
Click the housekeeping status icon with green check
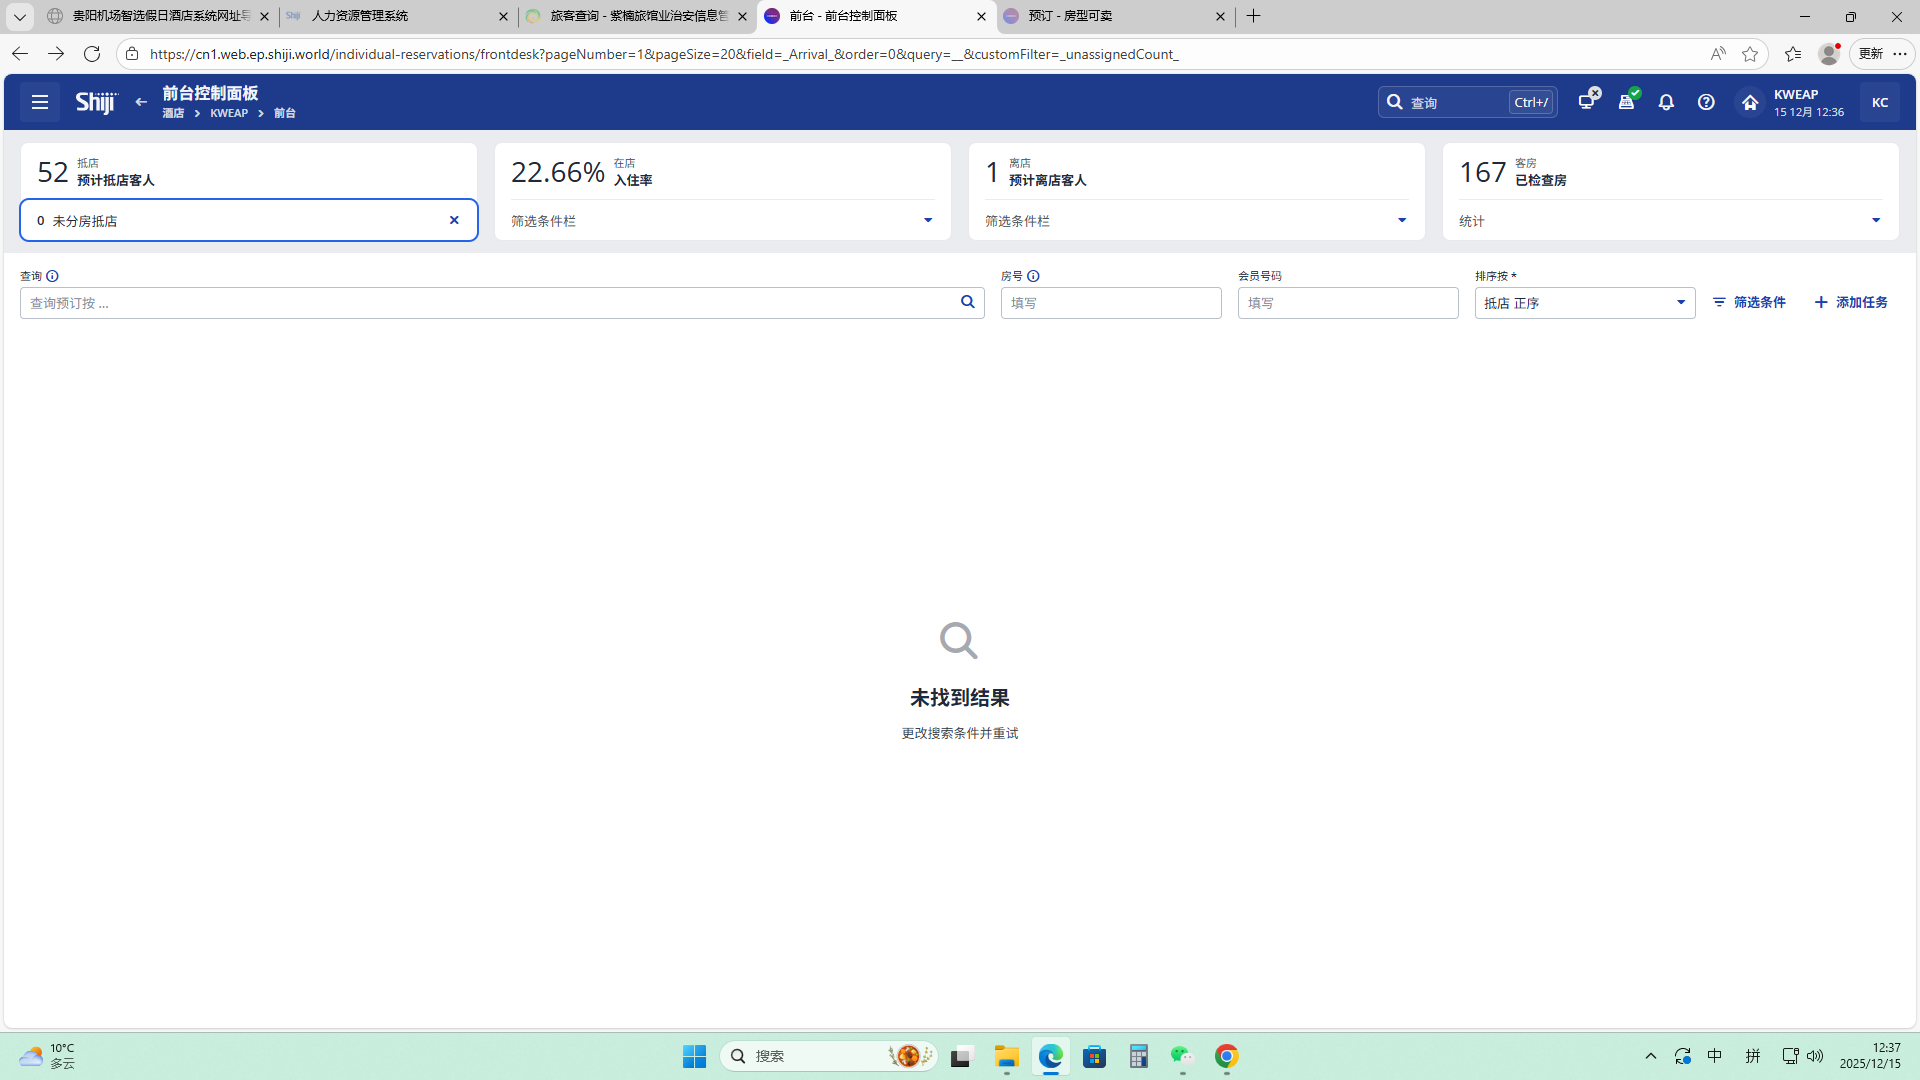click(x=1627, y=101)
